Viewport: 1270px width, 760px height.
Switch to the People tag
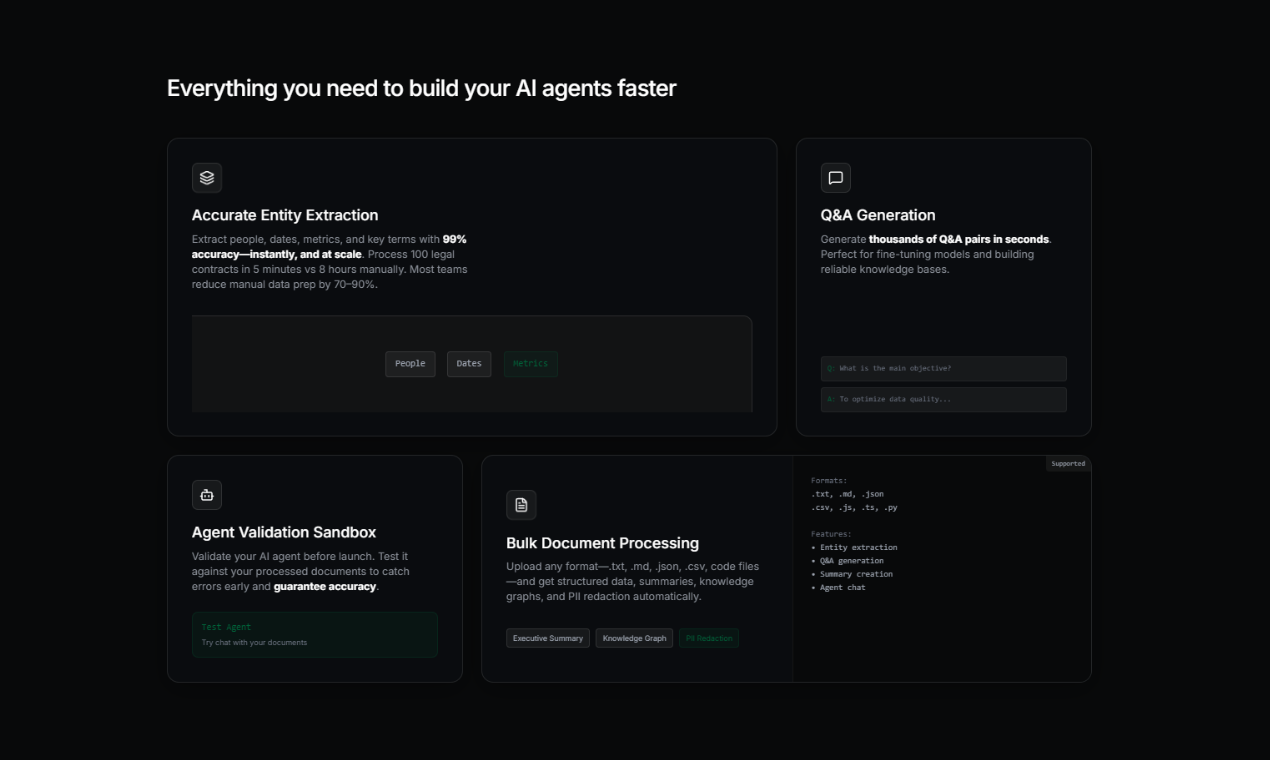[410, 364]
